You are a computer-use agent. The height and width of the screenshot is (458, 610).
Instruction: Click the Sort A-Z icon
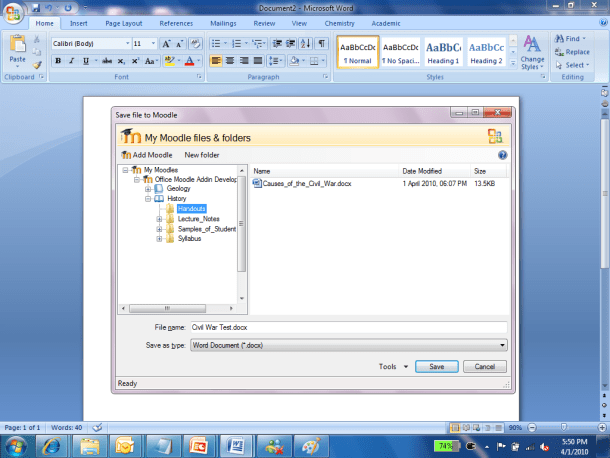click(x=305, y=44)
